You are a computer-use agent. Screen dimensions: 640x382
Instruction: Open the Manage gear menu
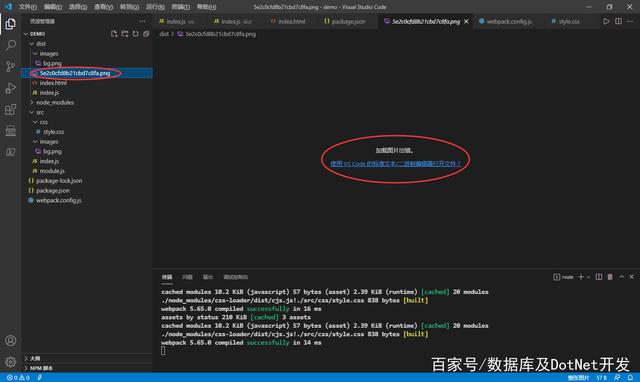click(x=11, y=362)
